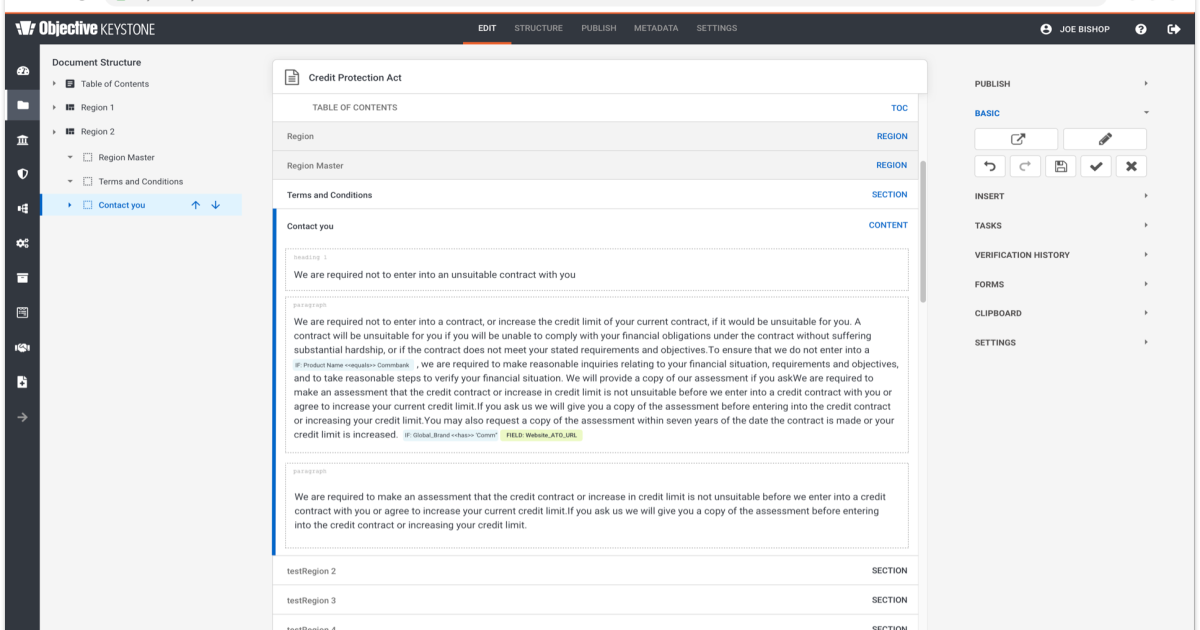The height and width of the screenshot is (630, 1200).
Task: Collapse the Region Master tree node
Action: tap(69, 157)
